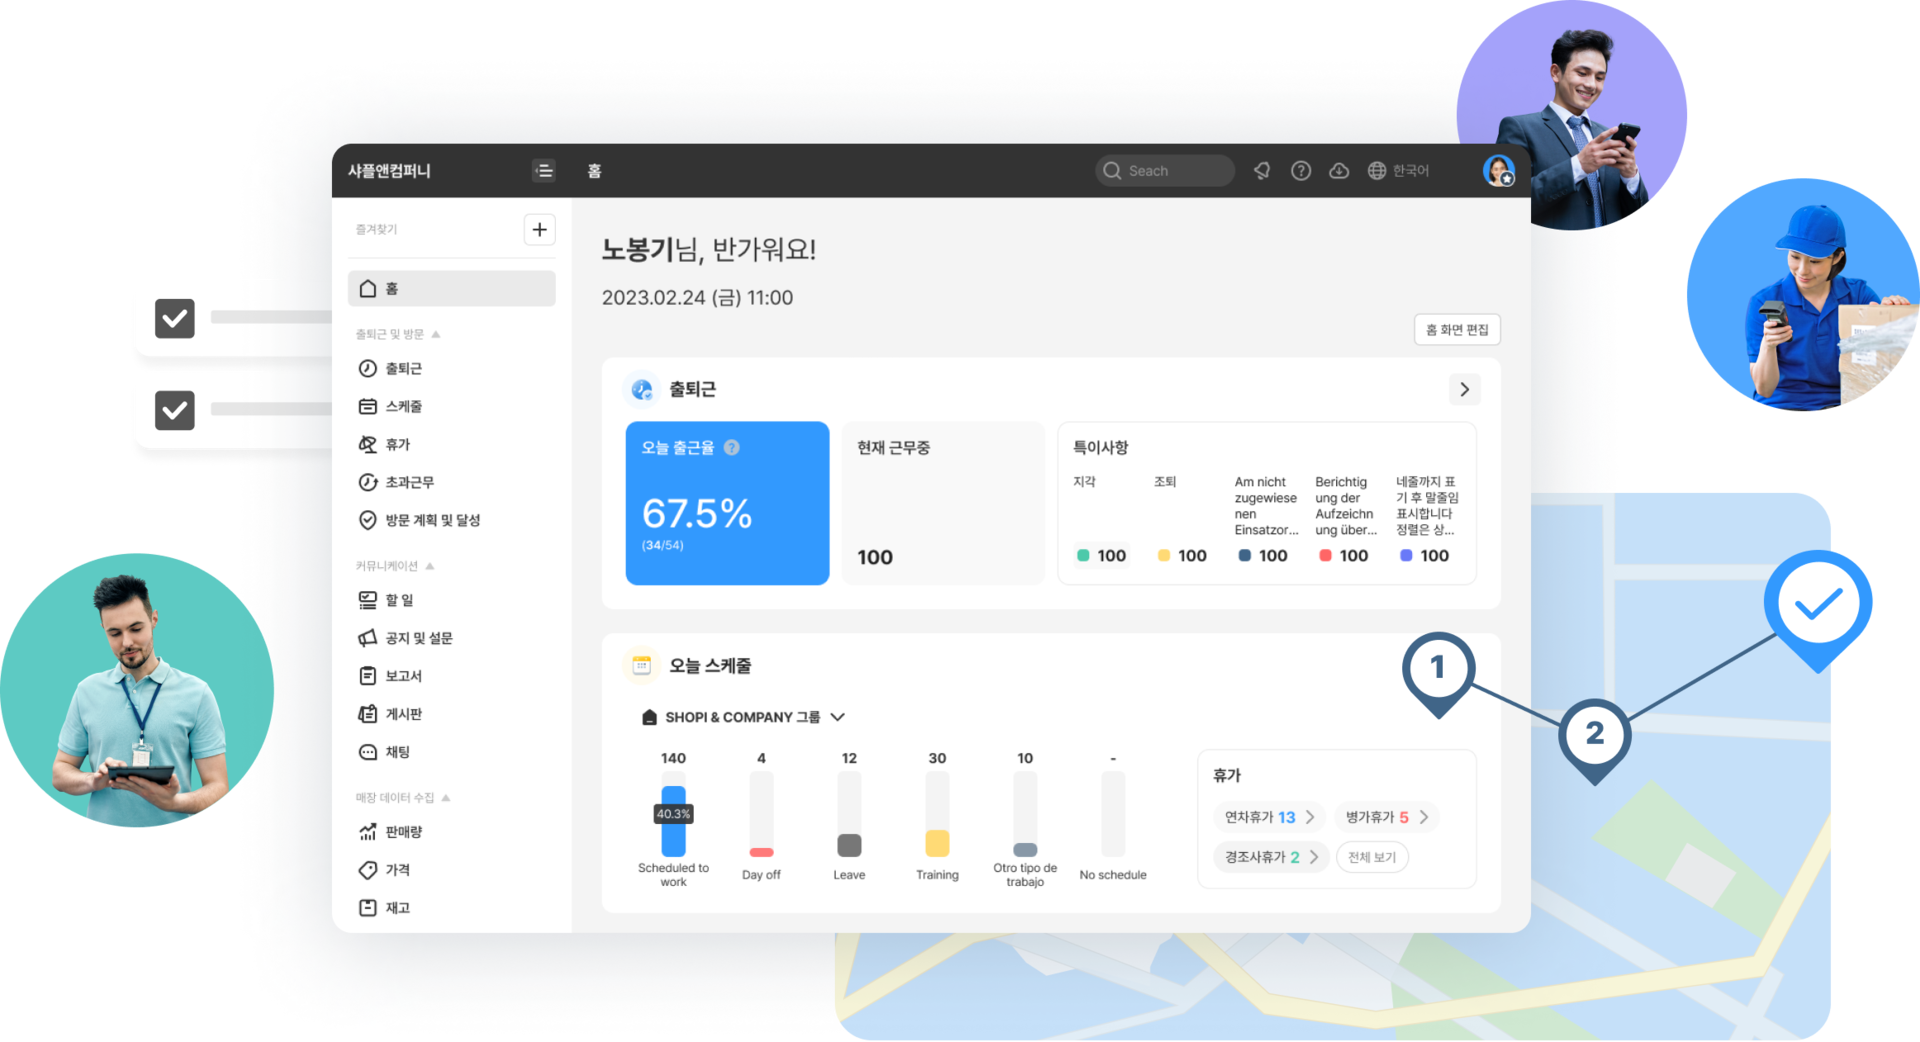Open 방문 계획 및 달성 in sidebar
Image resolution: width=1920 pixels, height=1042 pixels.
pos(451,520)
